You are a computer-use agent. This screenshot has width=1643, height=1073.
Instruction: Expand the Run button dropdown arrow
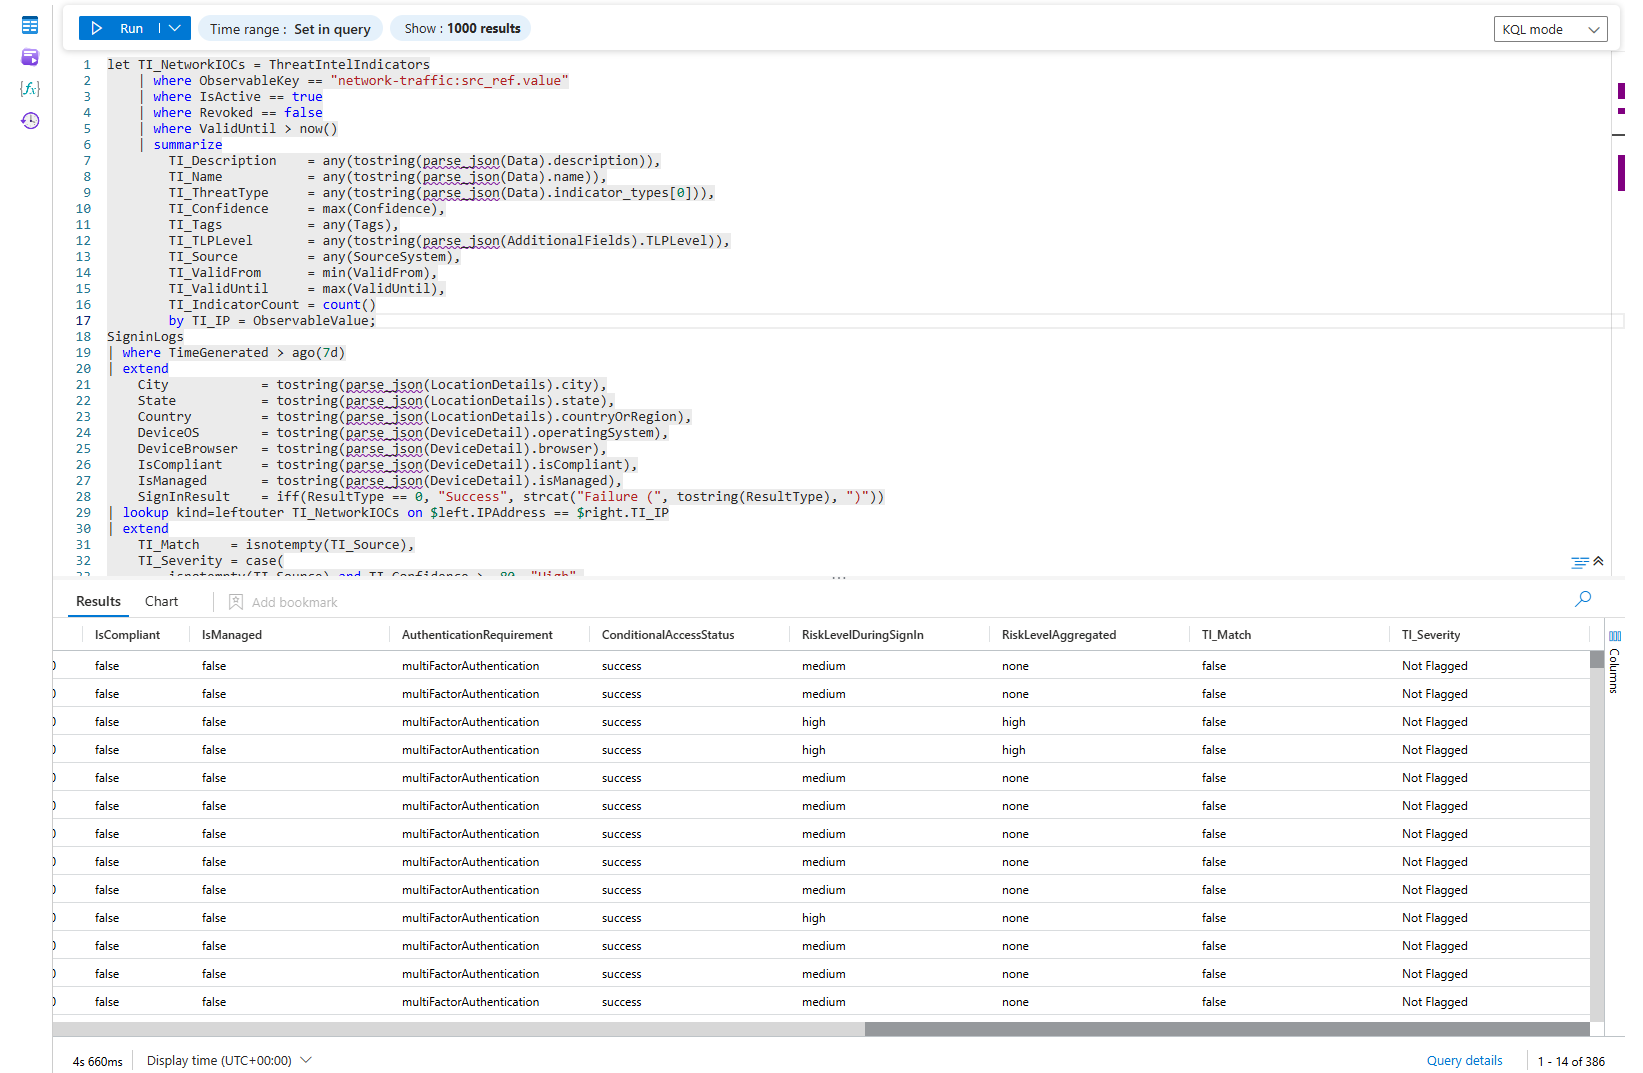[x=174, y=28]
